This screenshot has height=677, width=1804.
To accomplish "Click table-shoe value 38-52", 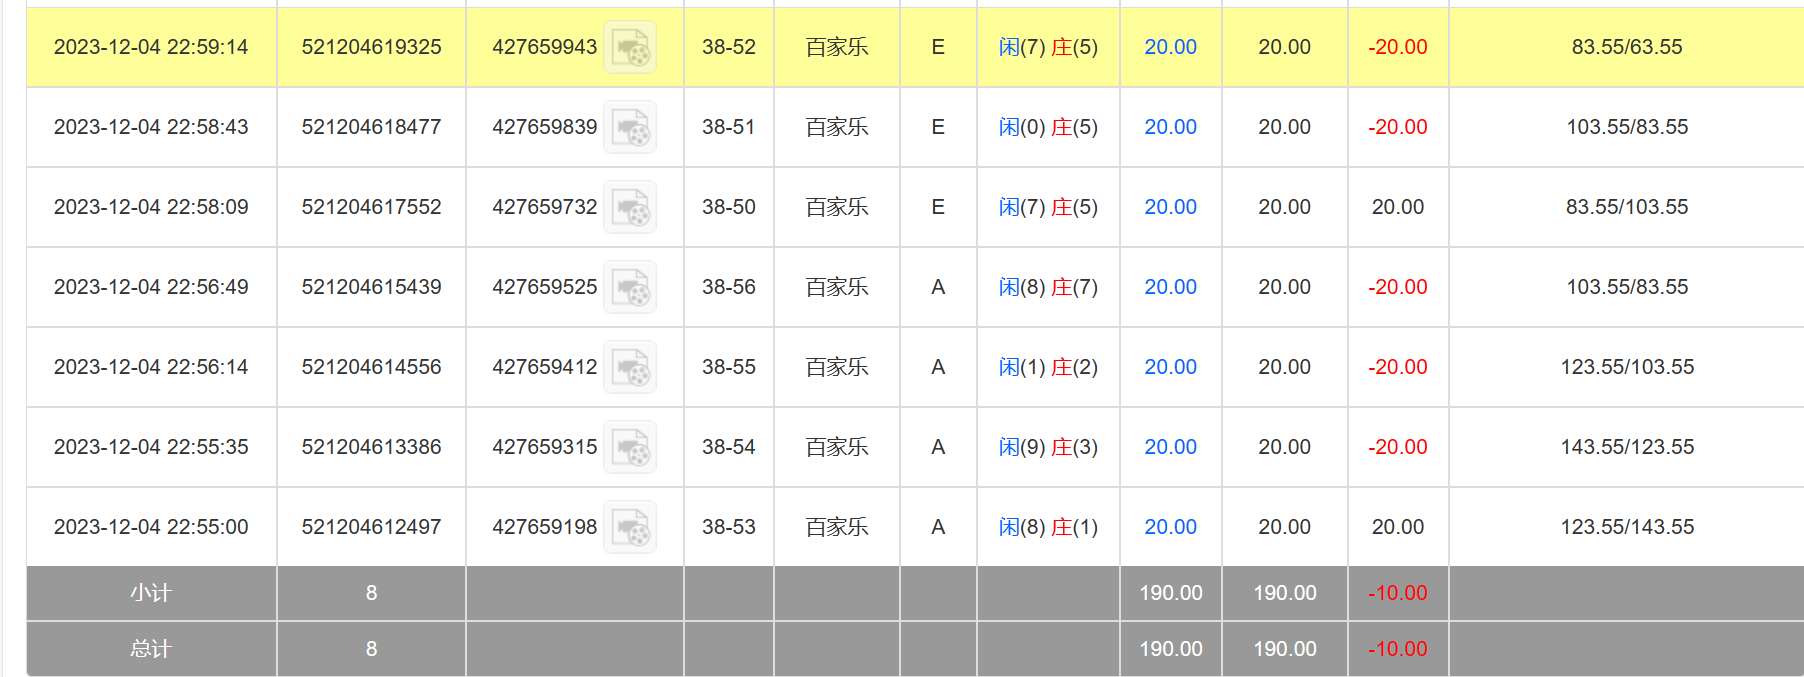I will 728,47.
